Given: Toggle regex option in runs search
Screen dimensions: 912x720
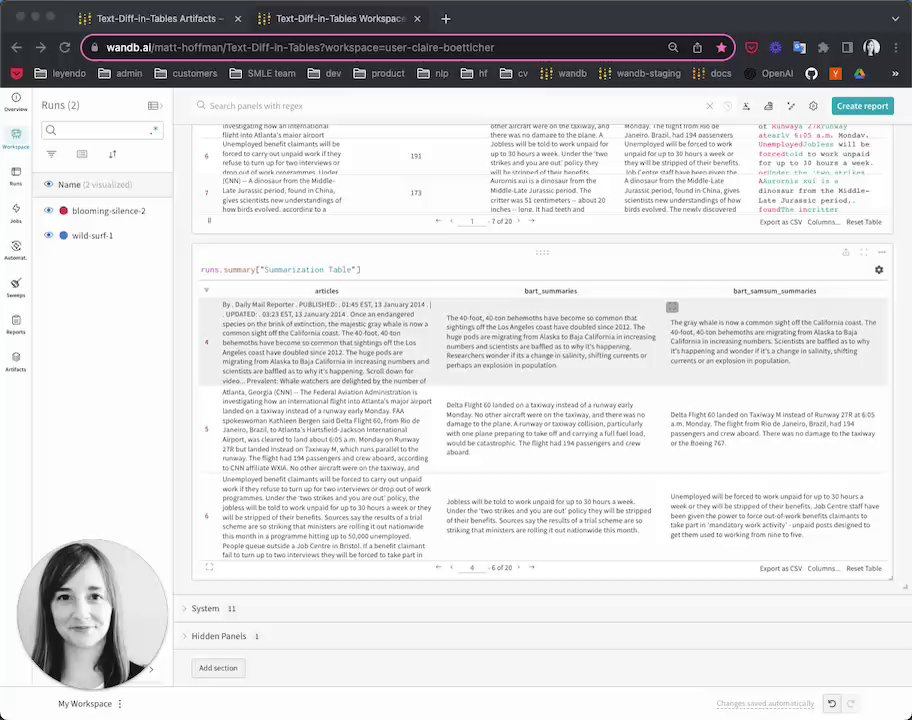Looking at the screenshot, I should pyautogui.click(x=154, y=130).
